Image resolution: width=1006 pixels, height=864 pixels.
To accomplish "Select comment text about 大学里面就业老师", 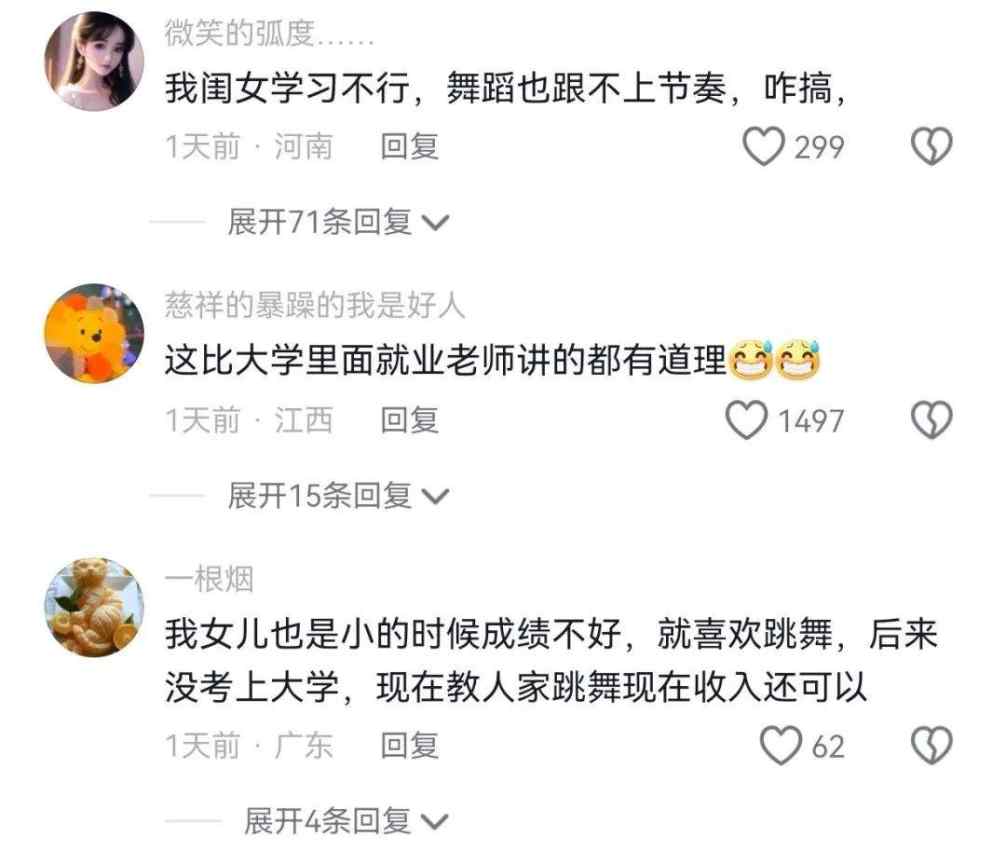I will (x=493, y=360).
